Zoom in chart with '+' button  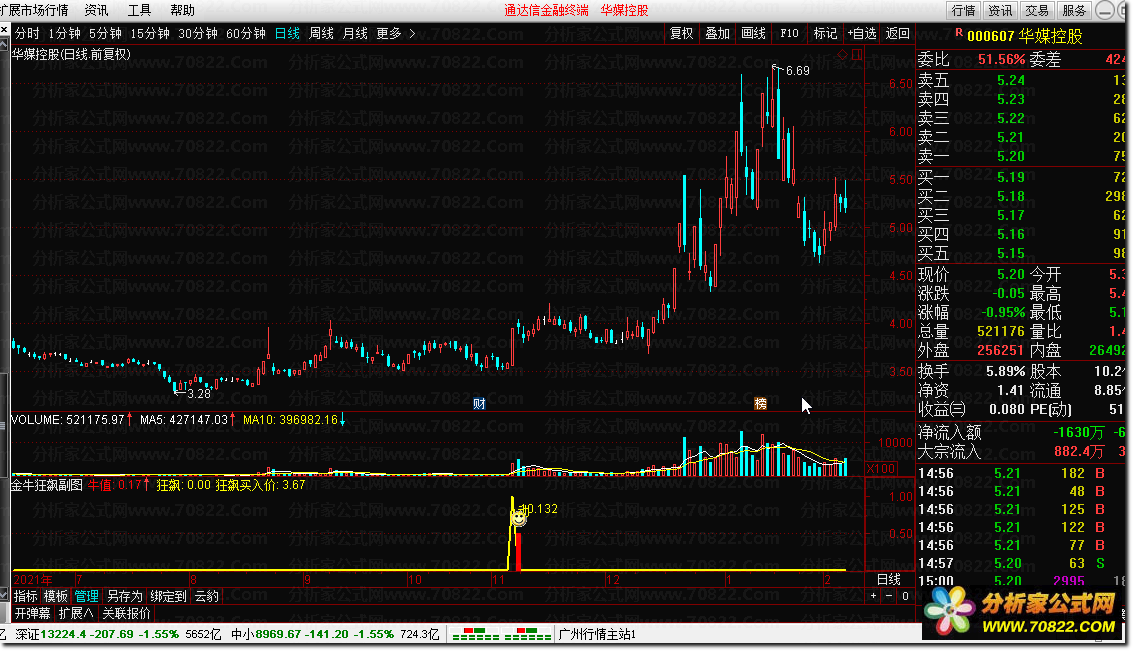point(874,596)
